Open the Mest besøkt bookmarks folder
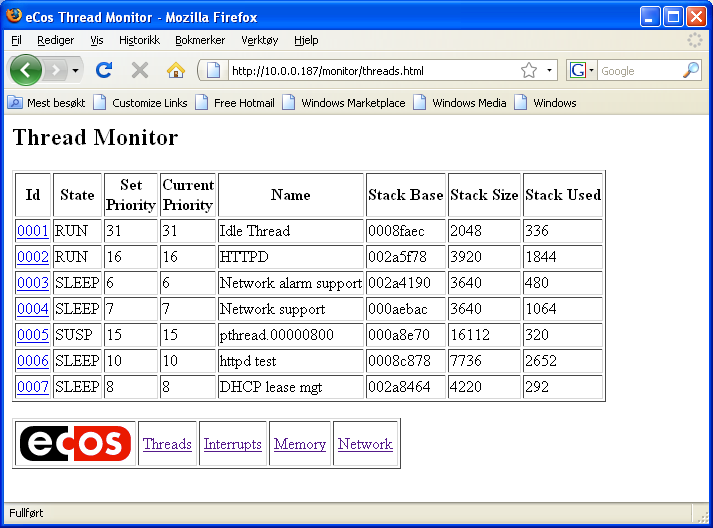The width and height of the screenshot is (713, 528). pos(46,103)
